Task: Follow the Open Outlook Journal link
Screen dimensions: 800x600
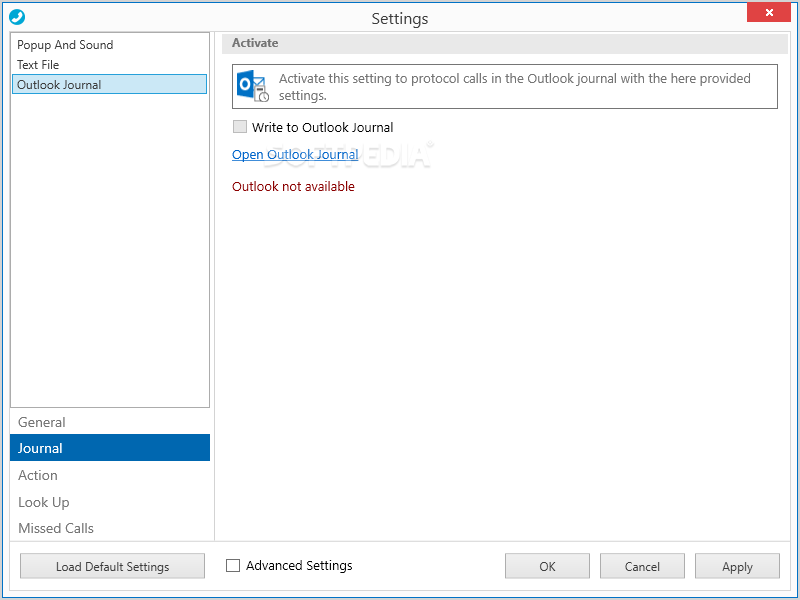Action: point(295,155)
